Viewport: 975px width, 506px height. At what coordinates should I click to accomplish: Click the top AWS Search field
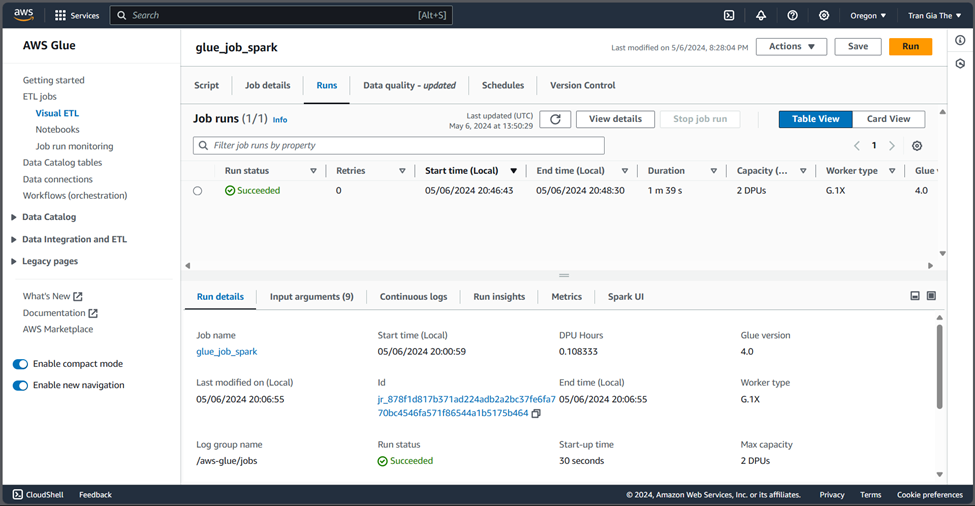[x=281, y=16]
